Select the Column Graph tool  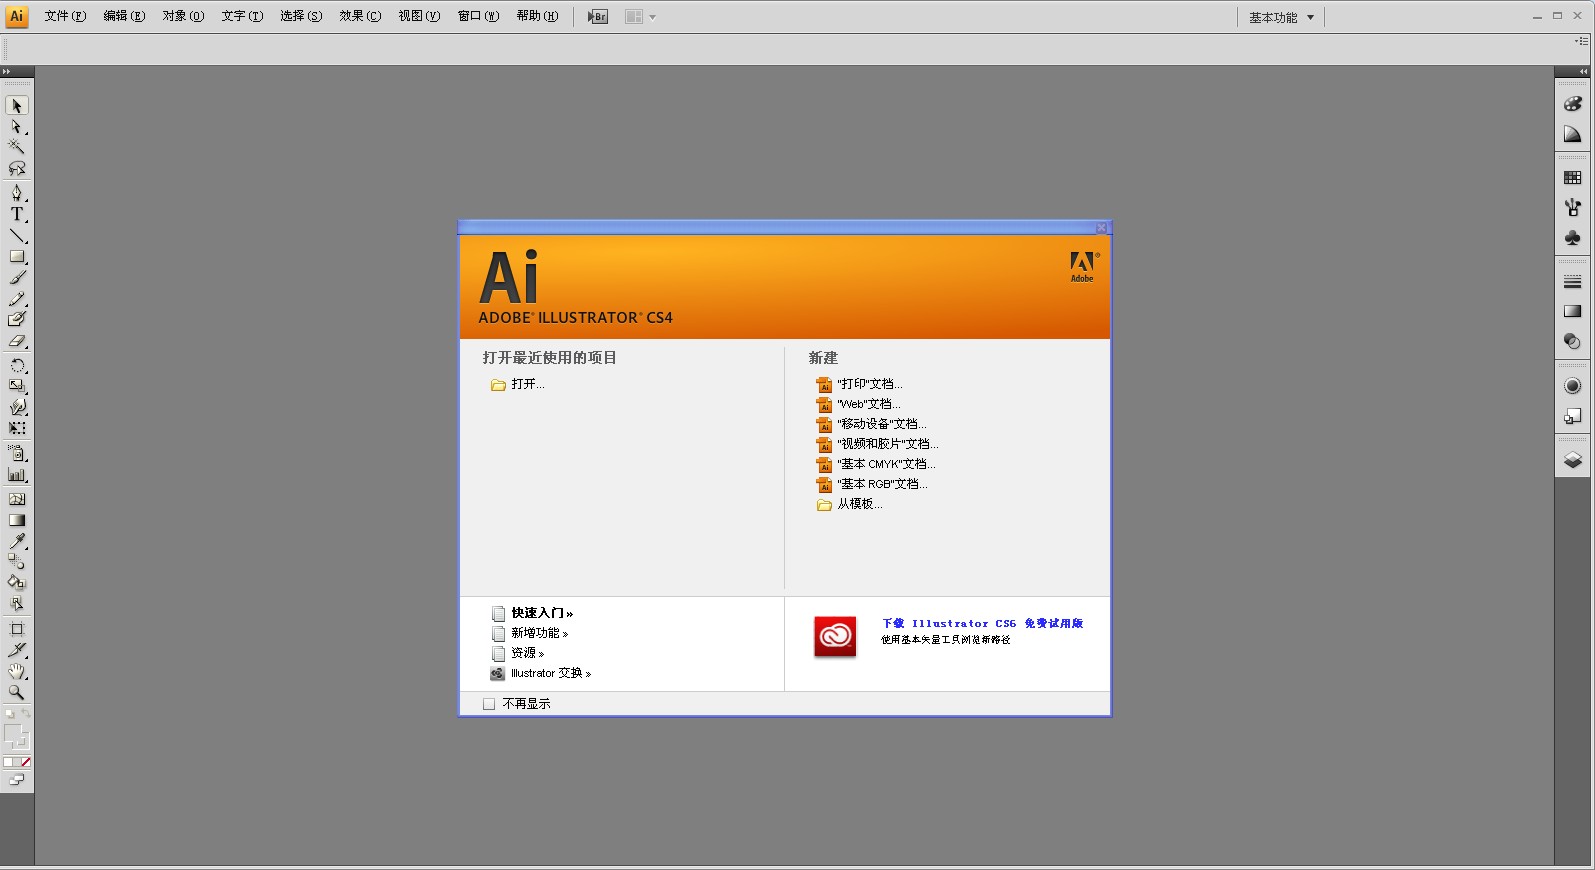pos(17,475)
